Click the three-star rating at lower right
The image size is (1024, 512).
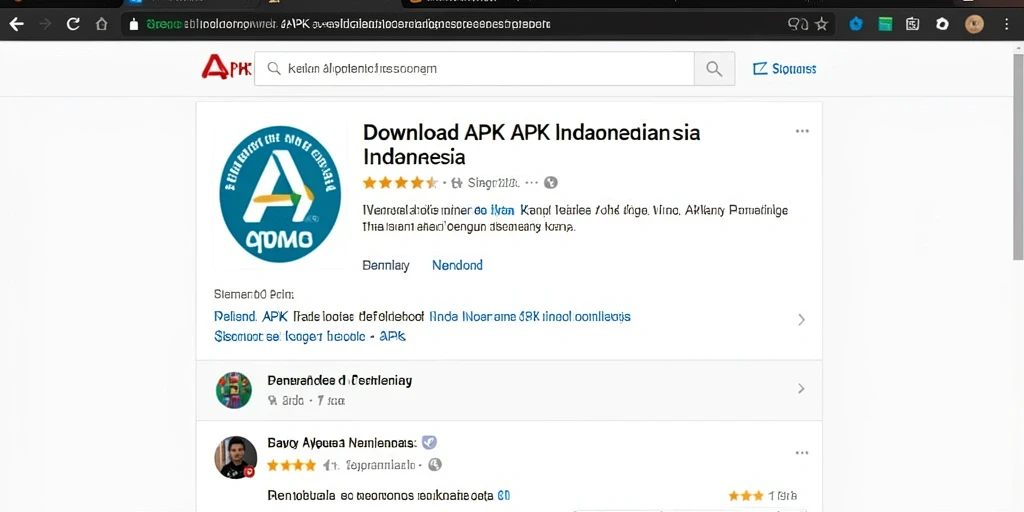coord(745,496)
